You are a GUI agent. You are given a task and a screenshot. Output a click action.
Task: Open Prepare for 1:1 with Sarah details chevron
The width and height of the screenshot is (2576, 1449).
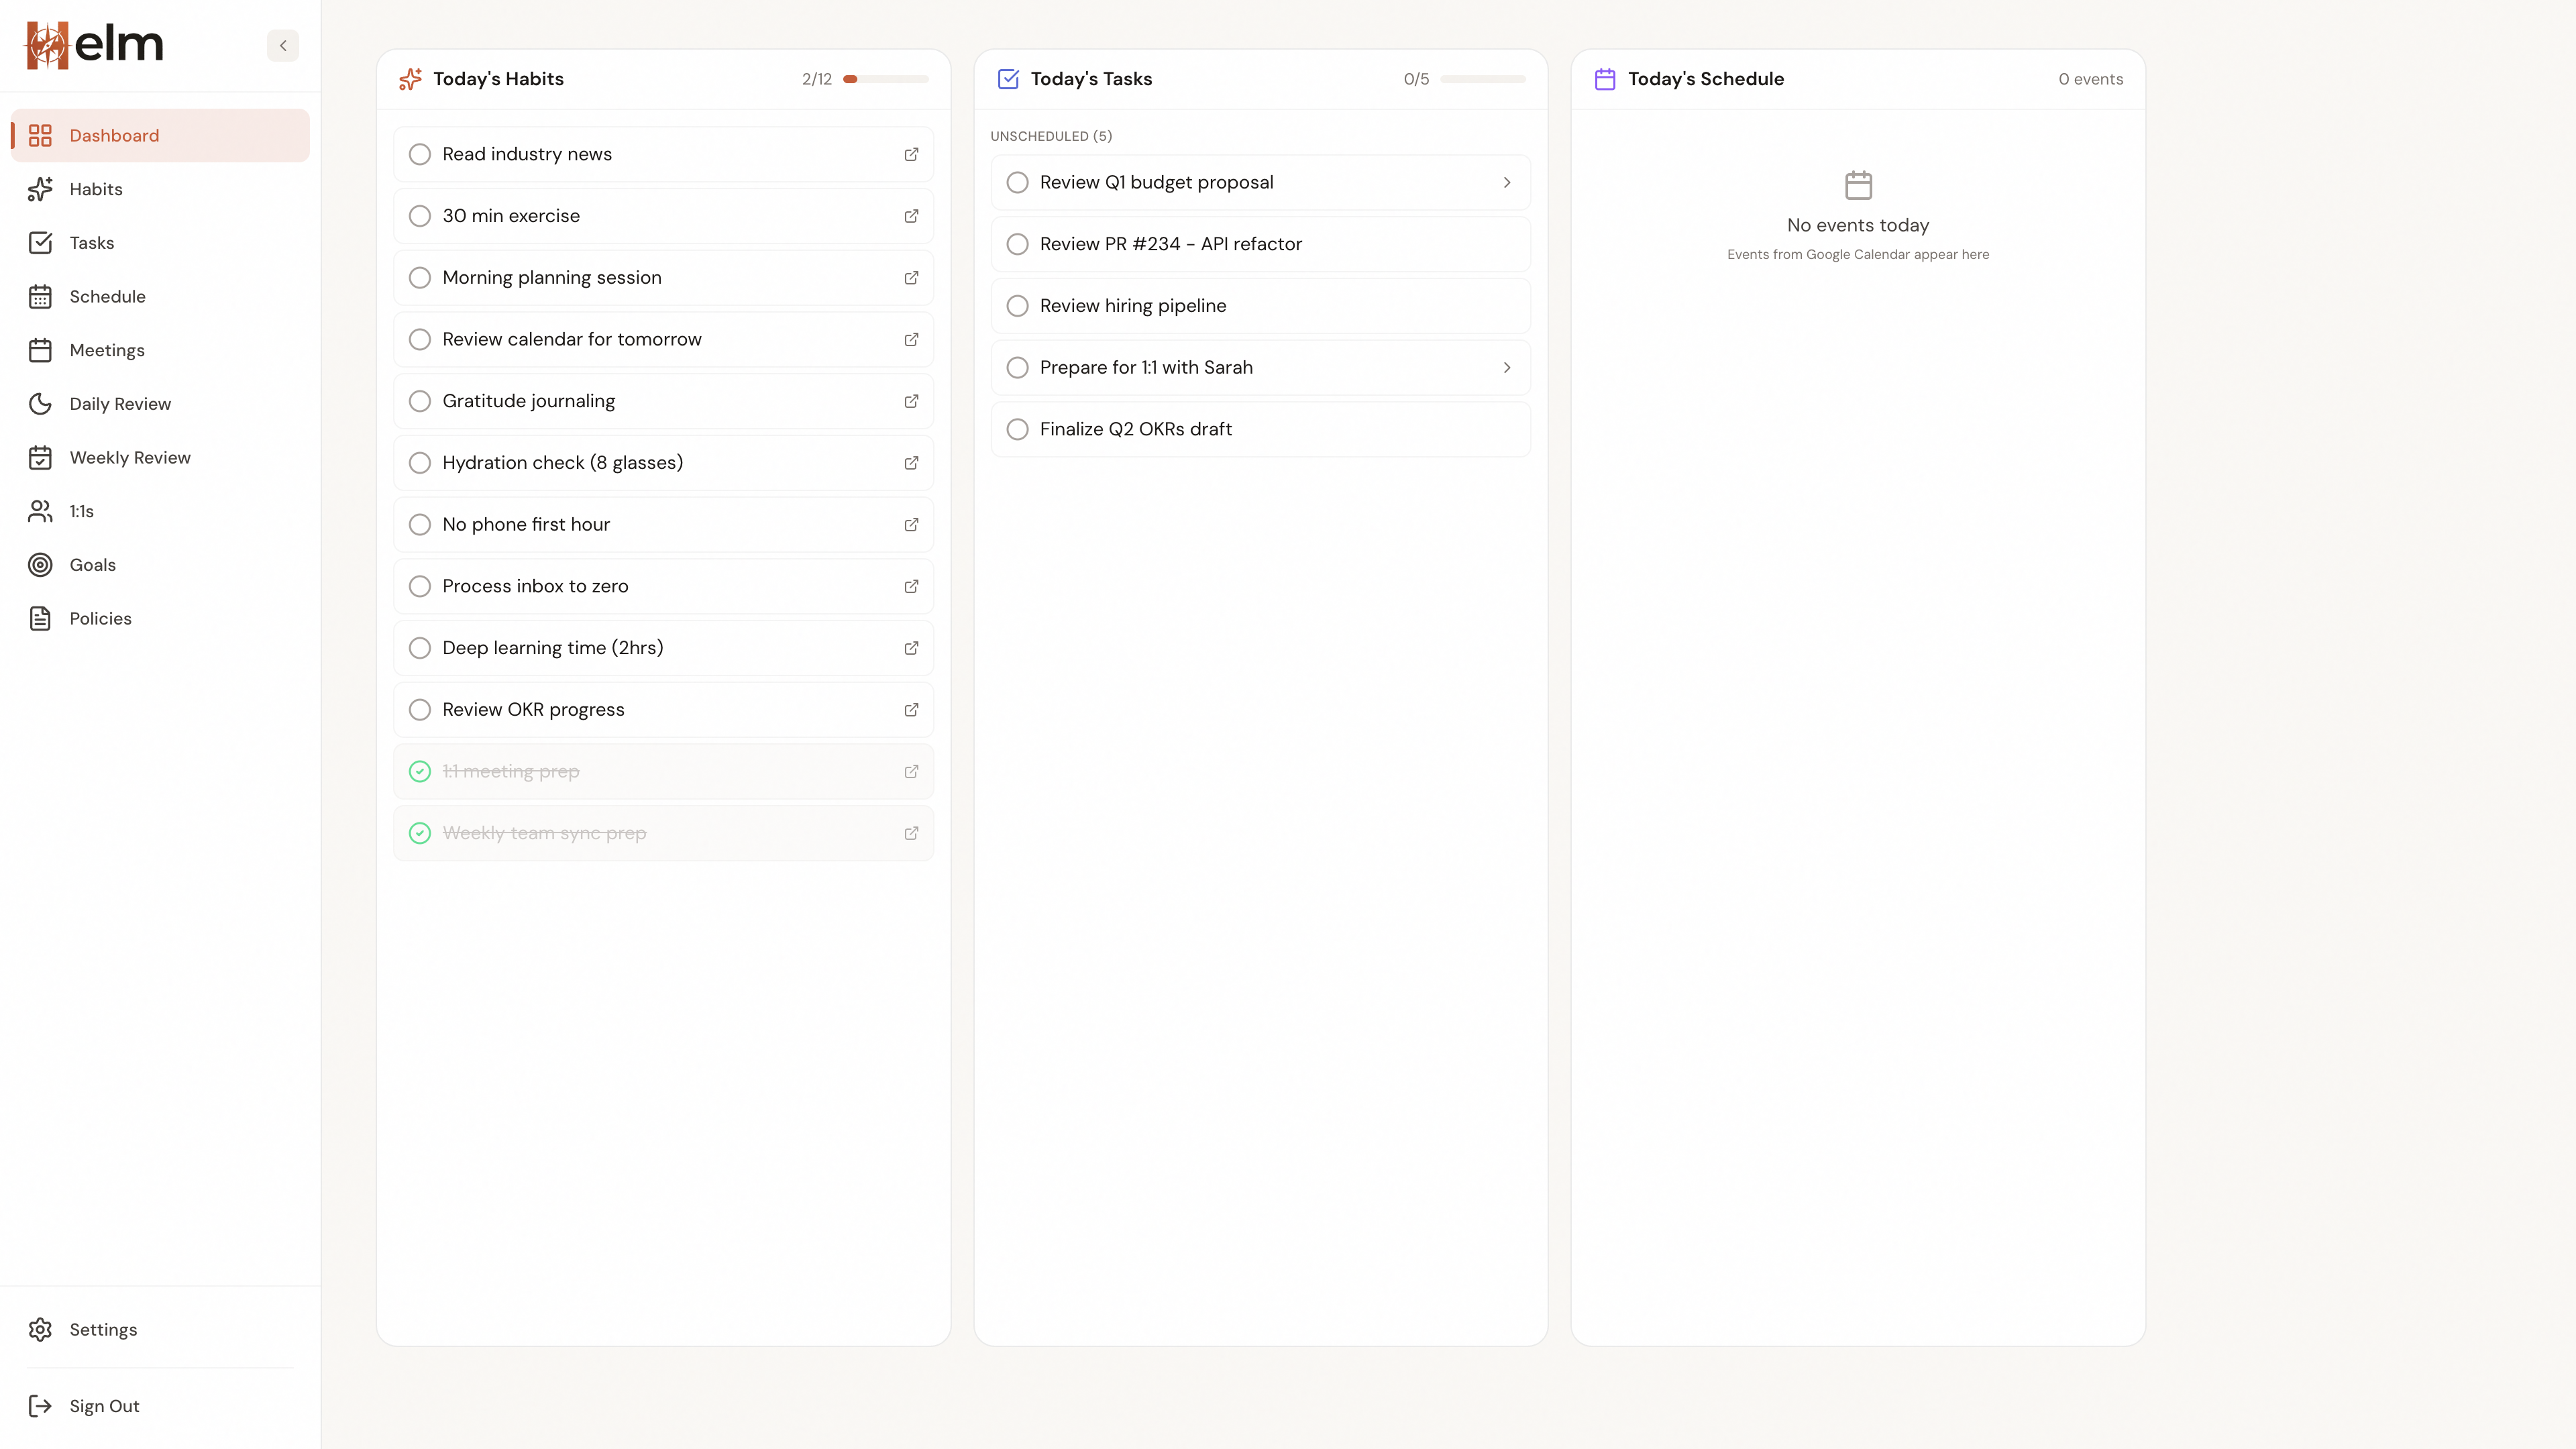[x=1507, y=367]
